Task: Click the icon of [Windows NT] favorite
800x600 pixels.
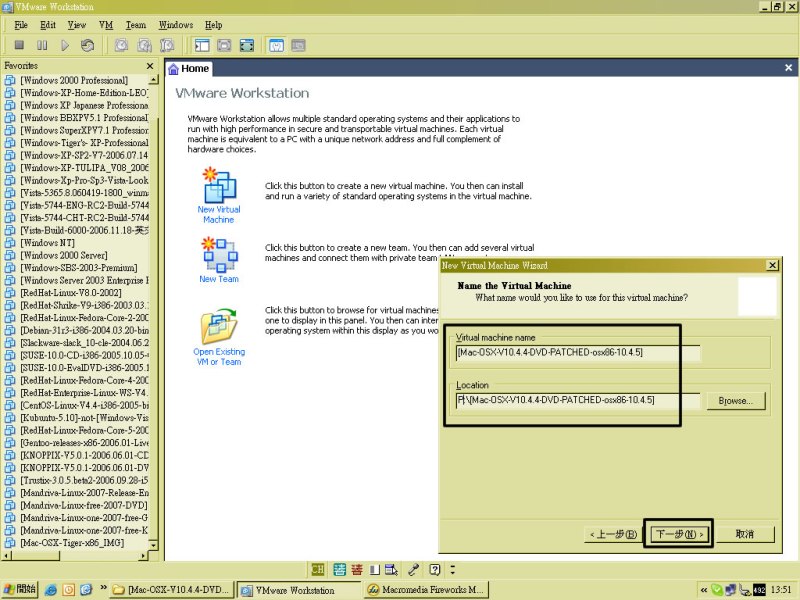Action: click(10, 243)
